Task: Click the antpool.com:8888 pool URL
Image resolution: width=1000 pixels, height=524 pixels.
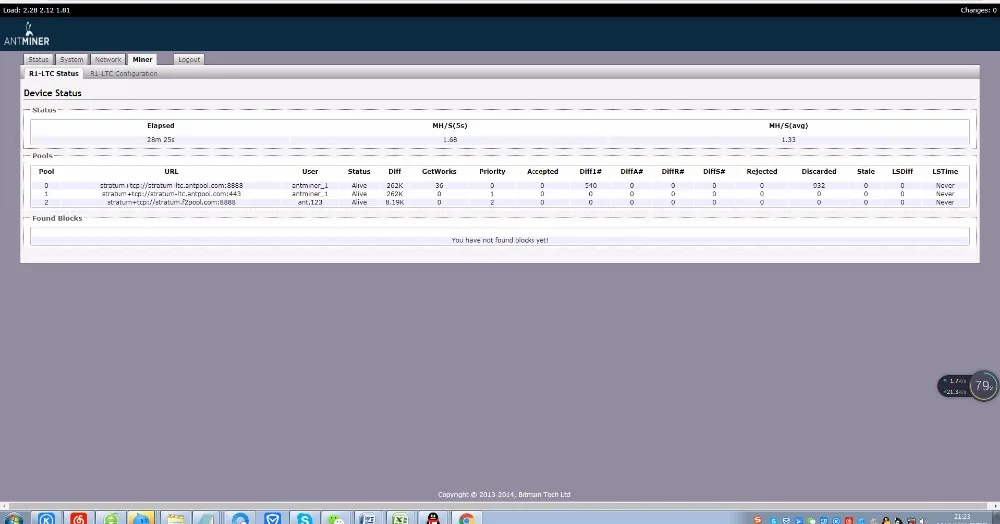Action: point(171,186)
